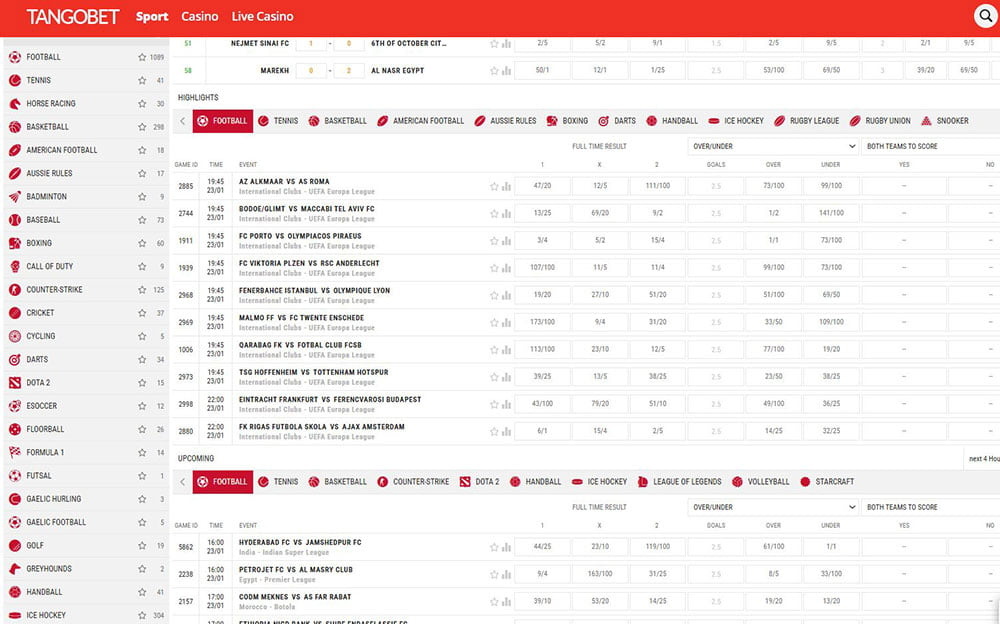Open Both Teams To Score selector in Highlights
Image resolution: width=1000 pixels, height=624 pixels.
(x=930, y=146)
